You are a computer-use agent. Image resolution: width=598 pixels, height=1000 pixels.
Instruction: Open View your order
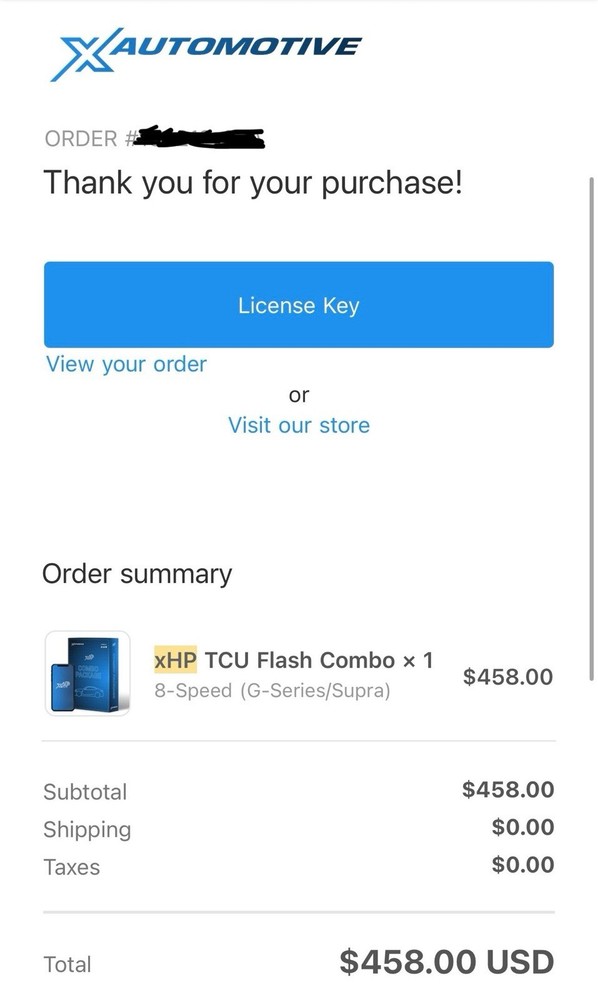(x=125, y=364)
